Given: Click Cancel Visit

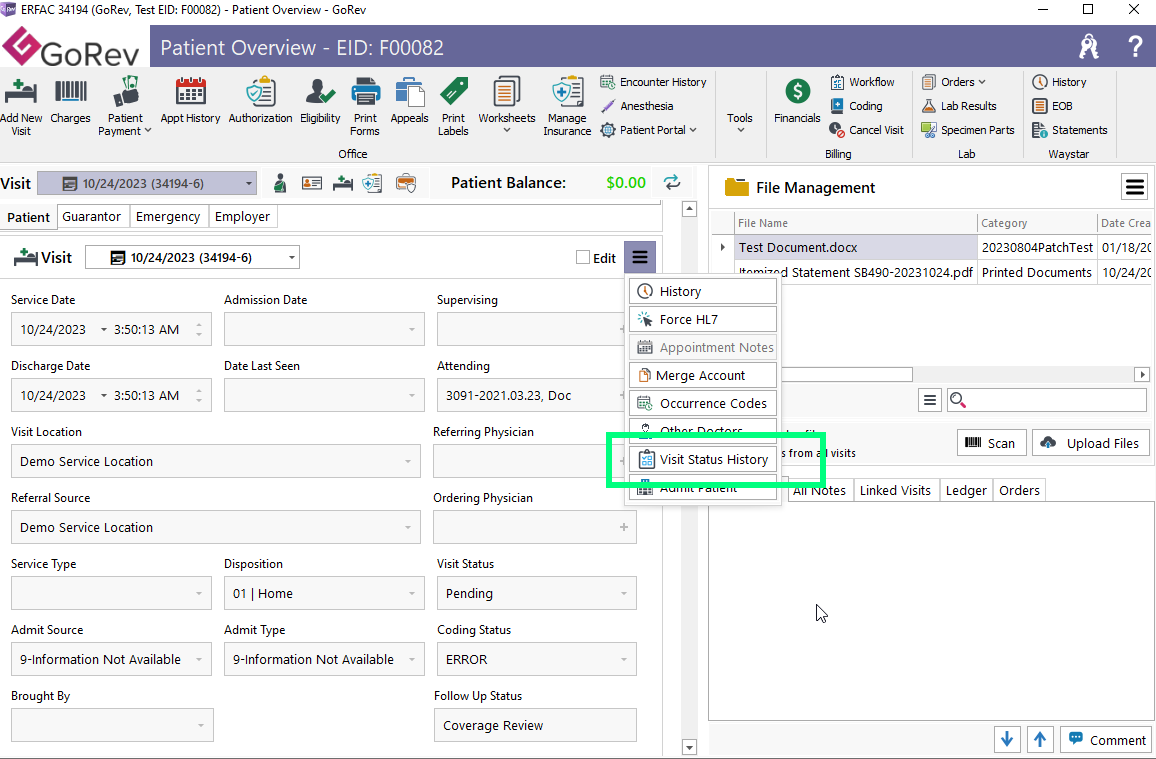Looking at the screenshot, I should 866,130.
